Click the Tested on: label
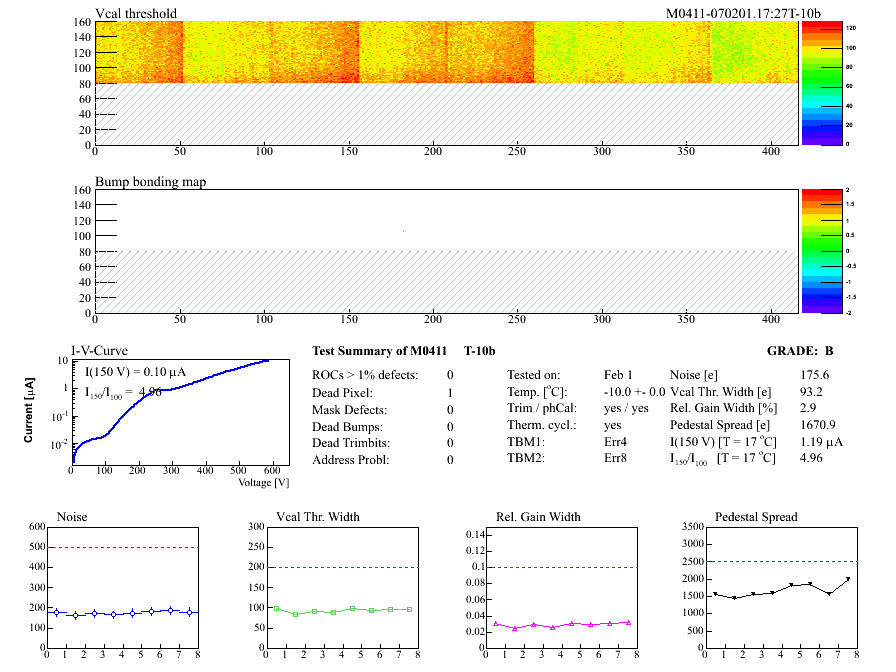 [540, 374]
